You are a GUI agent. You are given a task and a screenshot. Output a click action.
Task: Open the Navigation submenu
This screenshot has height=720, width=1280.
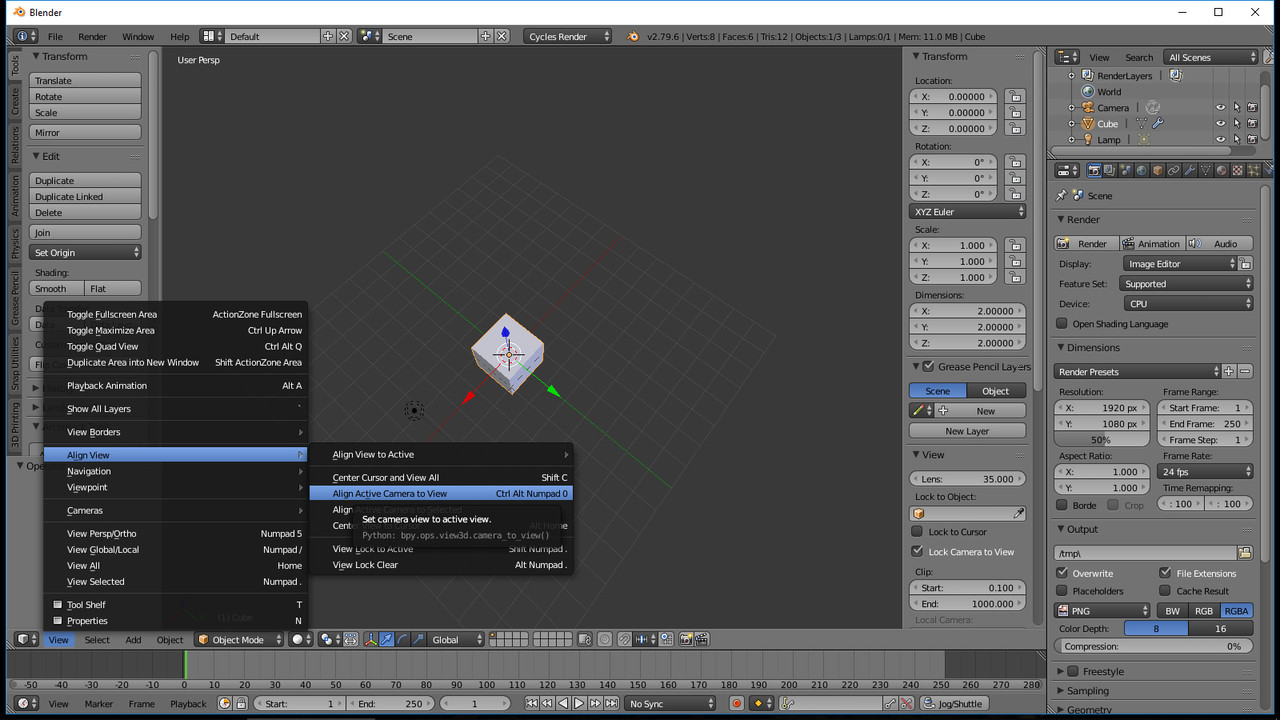point(175,471)
